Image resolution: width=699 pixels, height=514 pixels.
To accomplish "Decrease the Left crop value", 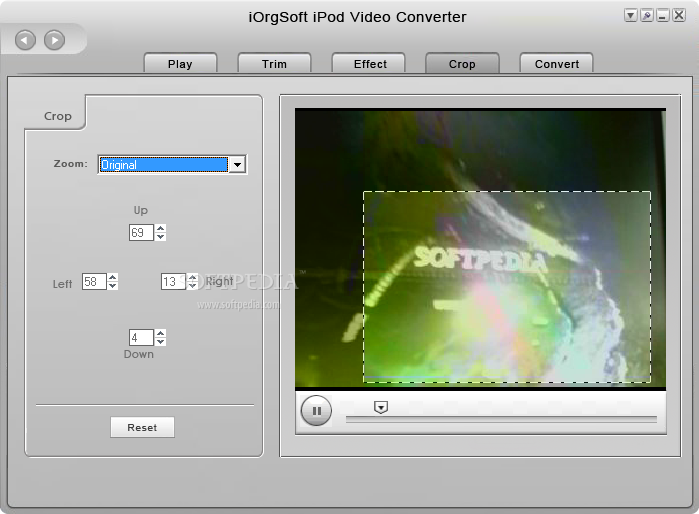I will 113,286.
